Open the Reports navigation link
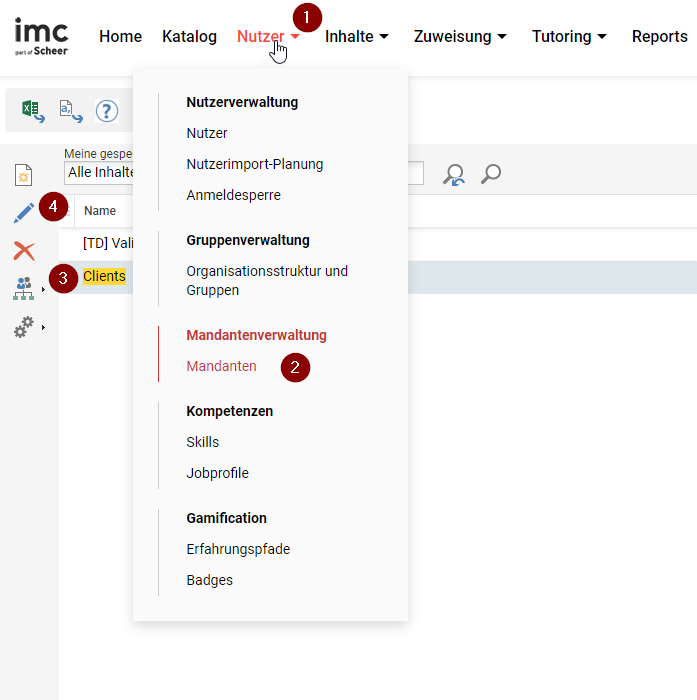The image size is (697, 700). (659, 37)
